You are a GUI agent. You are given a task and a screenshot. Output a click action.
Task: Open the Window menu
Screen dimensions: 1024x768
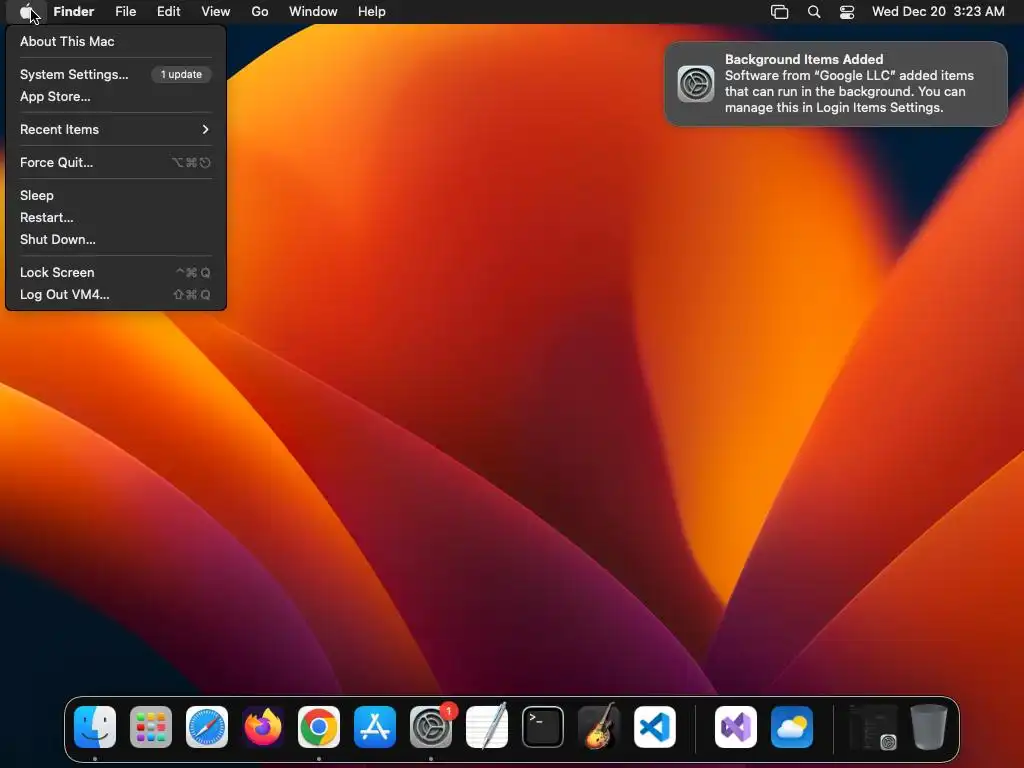[313, 12]
